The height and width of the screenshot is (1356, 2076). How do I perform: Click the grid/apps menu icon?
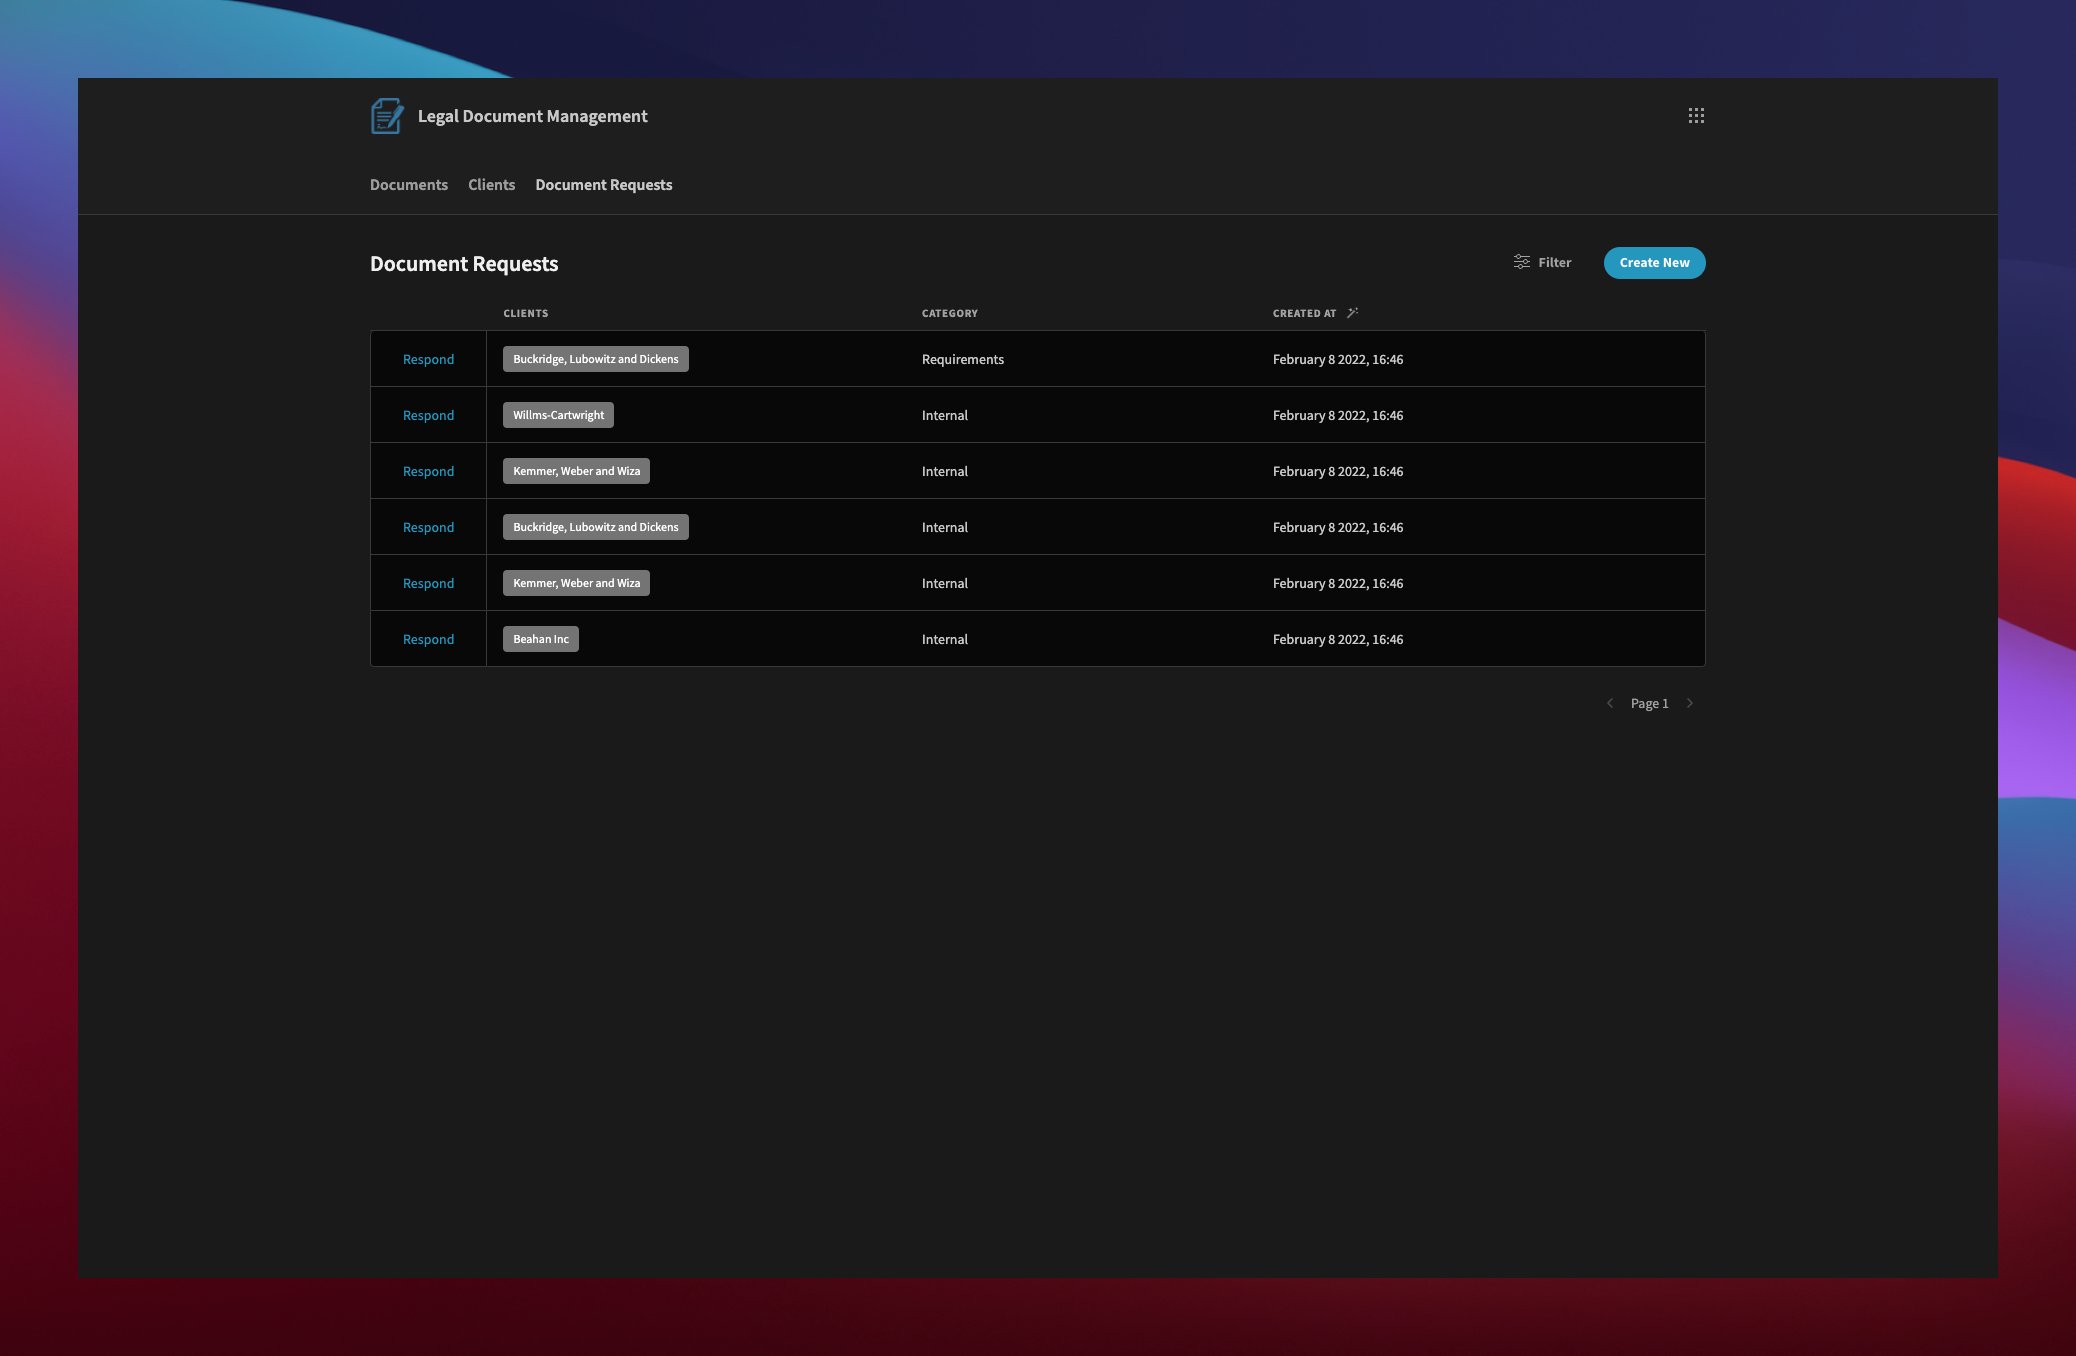(1696, 114)
